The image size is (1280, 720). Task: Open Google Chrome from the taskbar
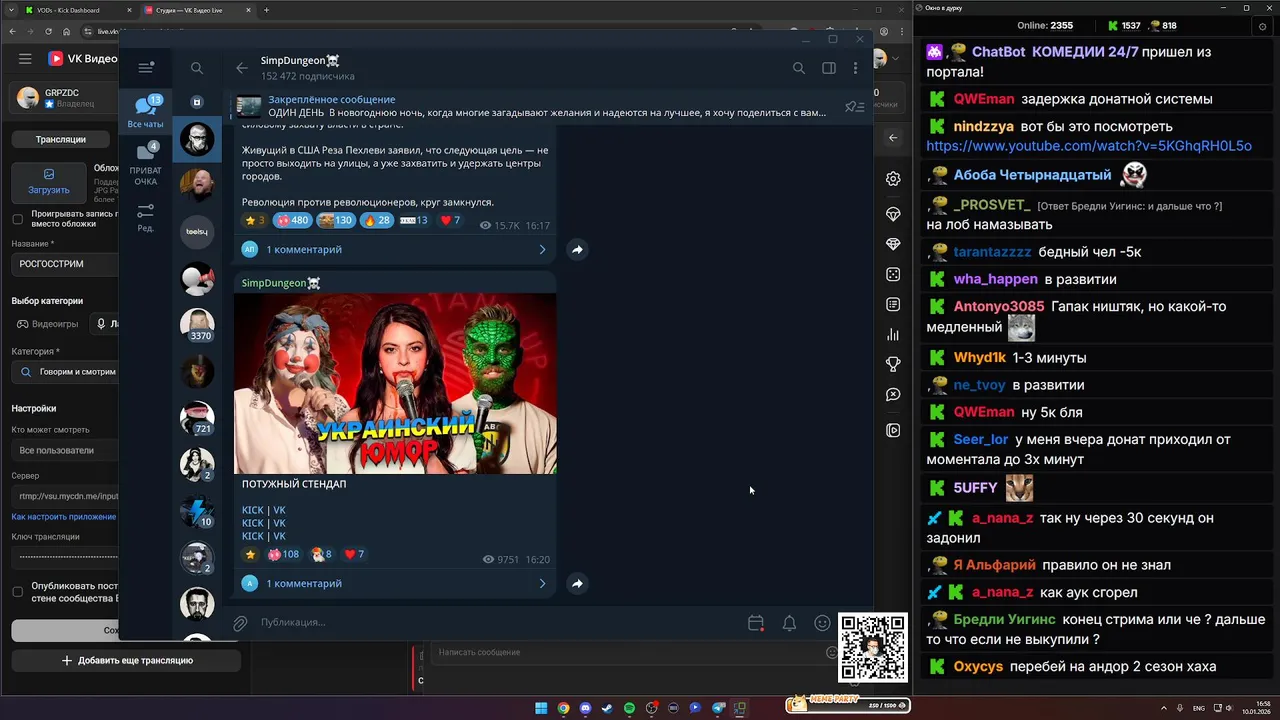click(x=563, y=708)
